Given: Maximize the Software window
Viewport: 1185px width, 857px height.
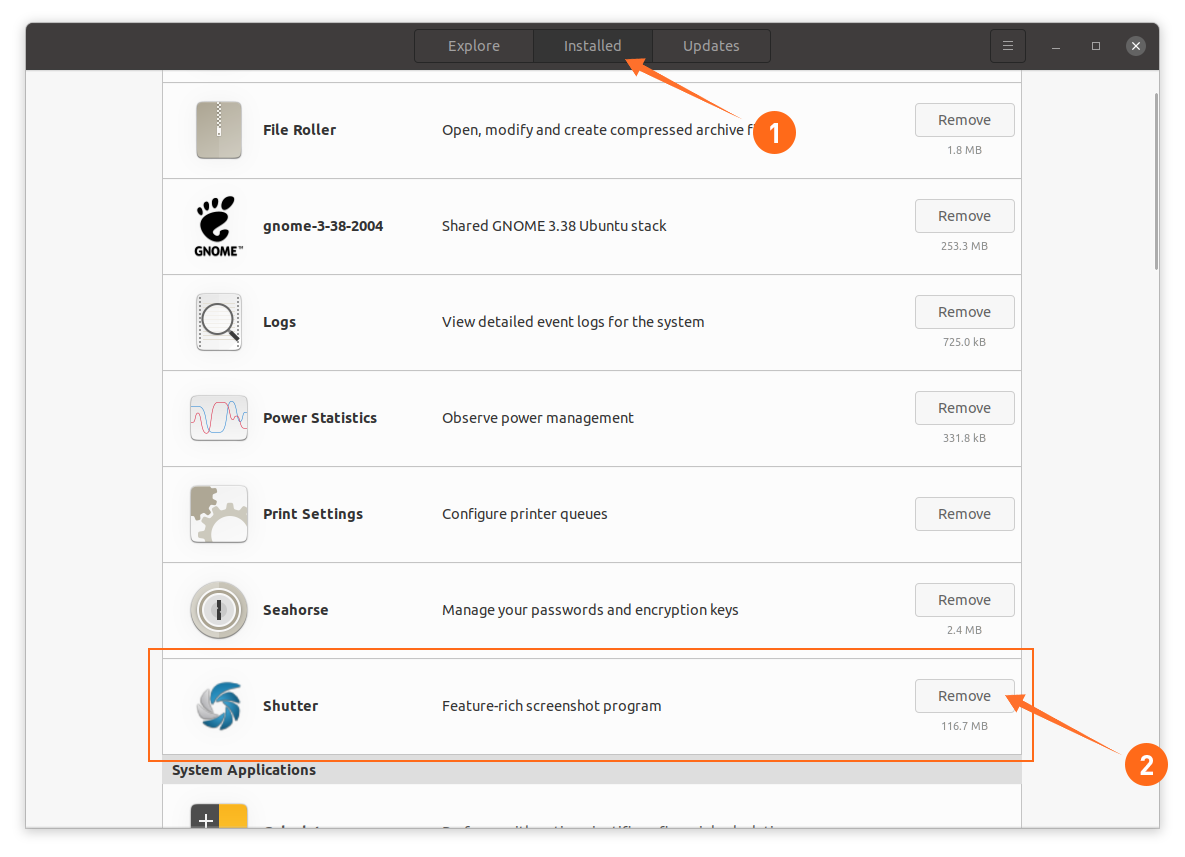Looking at the screenshot, I should tap(1096, 46).
